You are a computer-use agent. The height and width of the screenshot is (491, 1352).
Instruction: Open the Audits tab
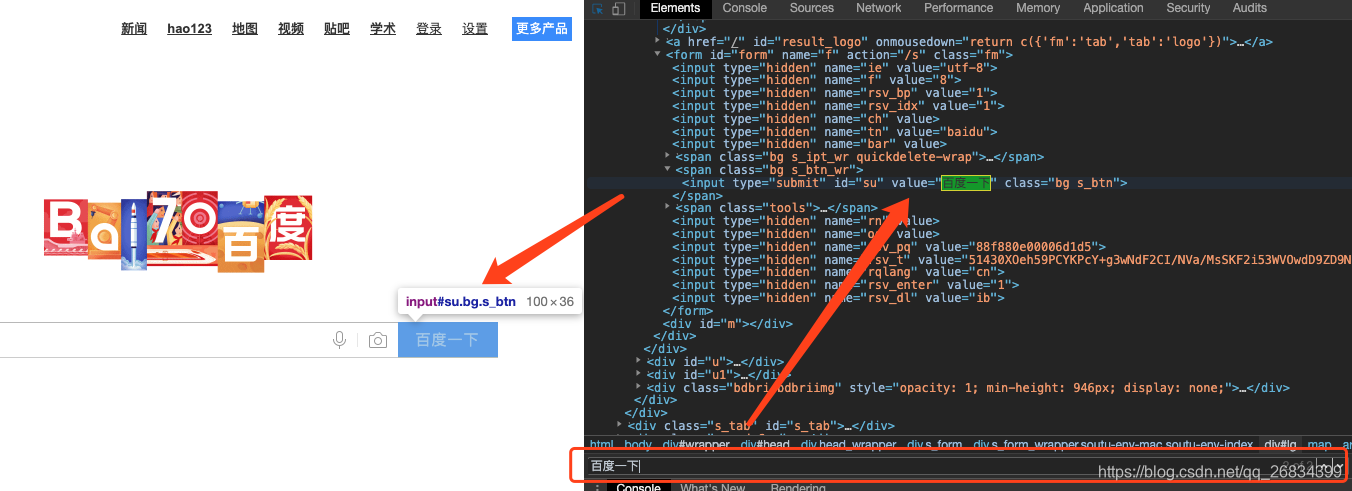(x=1250, y=8)
